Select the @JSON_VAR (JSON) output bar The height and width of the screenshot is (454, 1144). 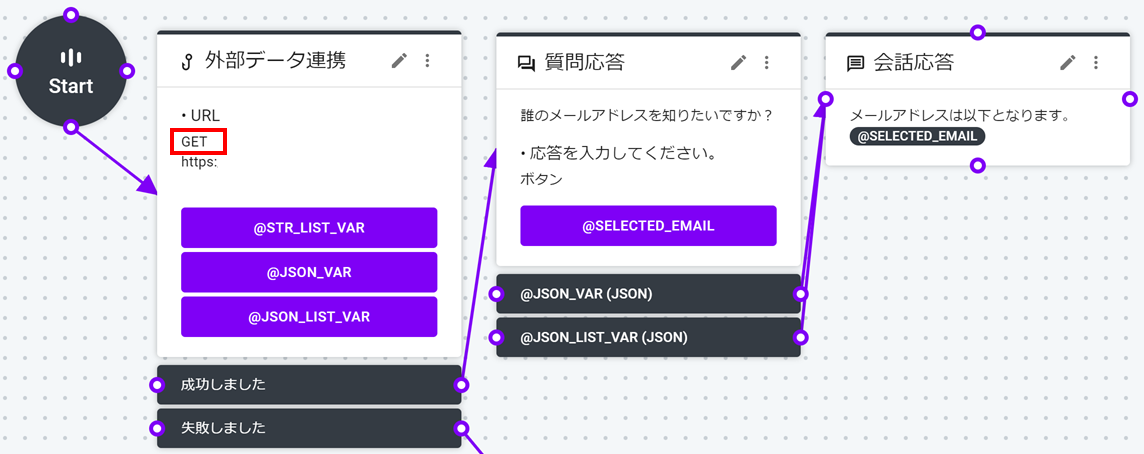[649, 293]
